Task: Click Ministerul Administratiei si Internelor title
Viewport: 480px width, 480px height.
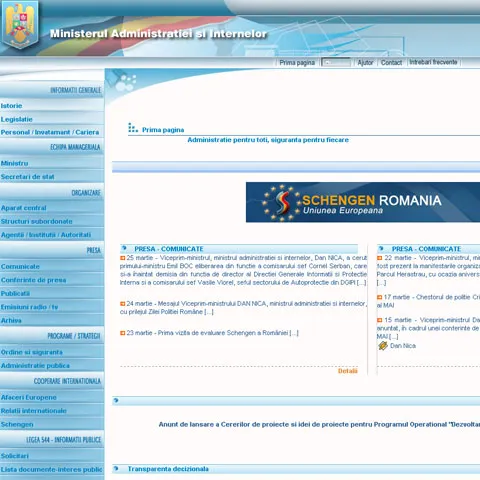Action: click(x=158, y=34)
